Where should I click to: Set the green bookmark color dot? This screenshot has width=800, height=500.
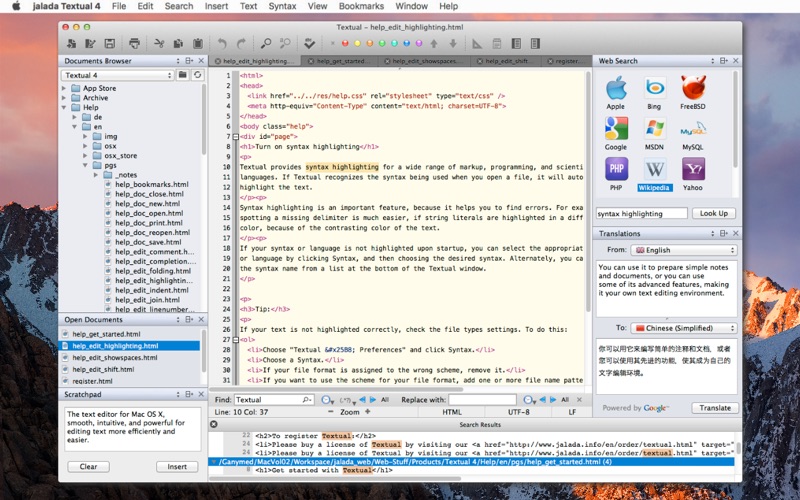click(x=382, y=43)
